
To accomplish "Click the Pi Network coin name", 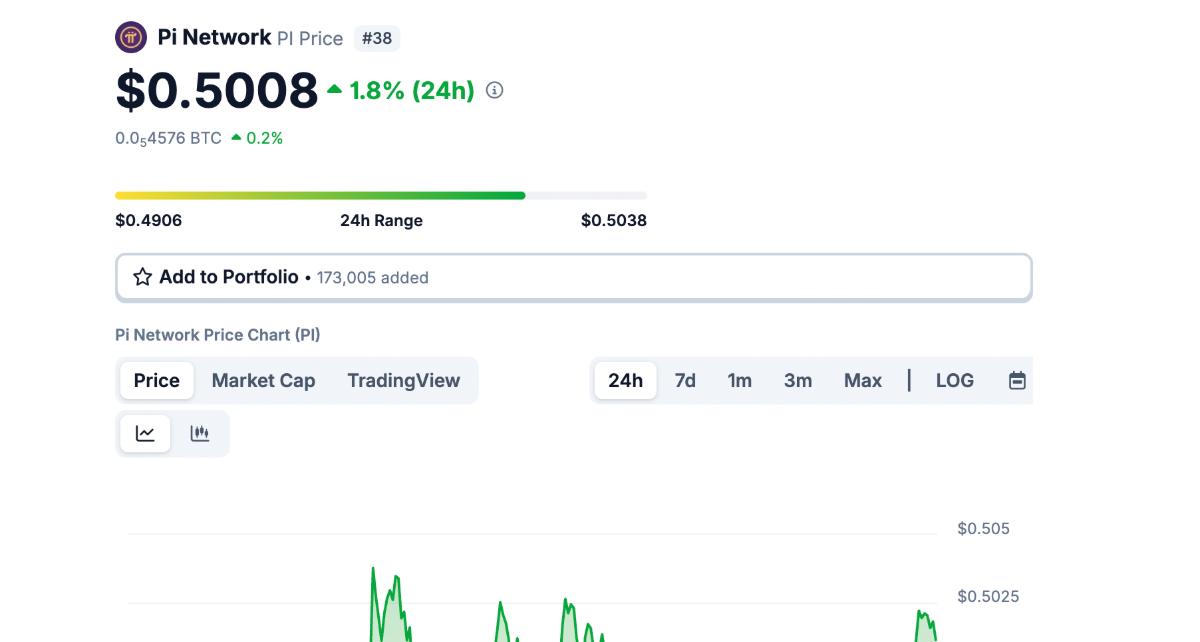I will pyautogui.click(x=214, y=37).
